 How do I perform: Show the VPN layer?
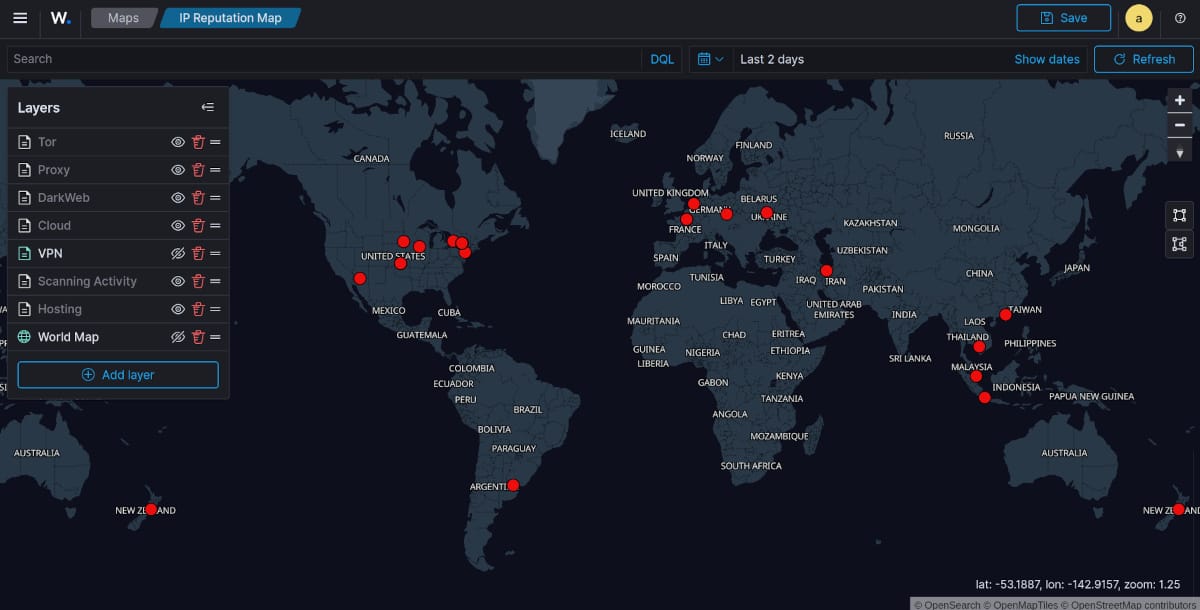[x=178, y=254]
